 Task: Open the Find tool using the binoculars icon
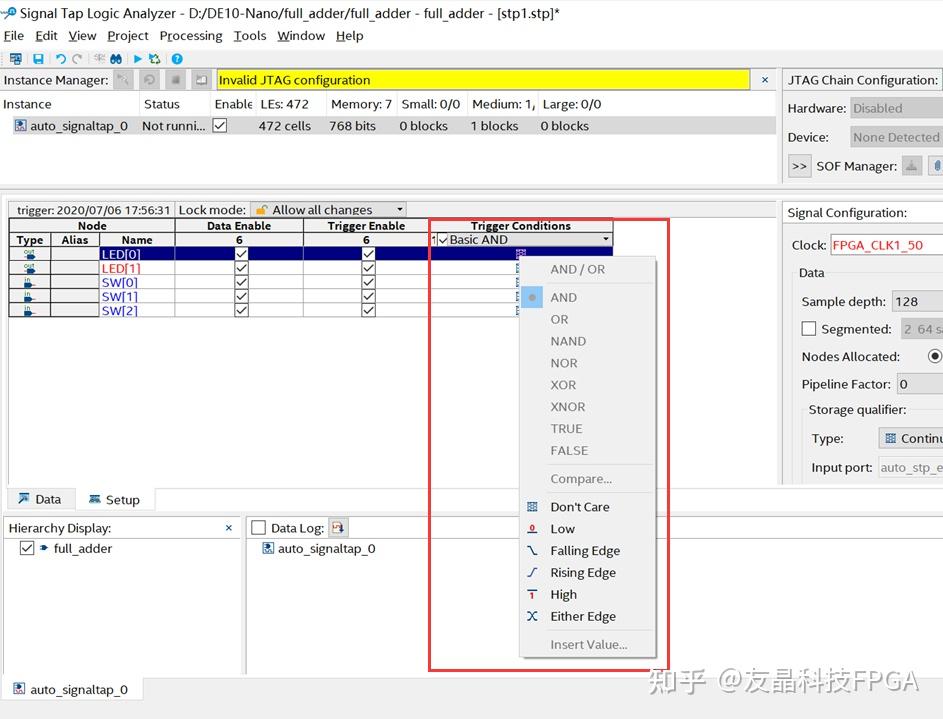[x=116, y=58]
